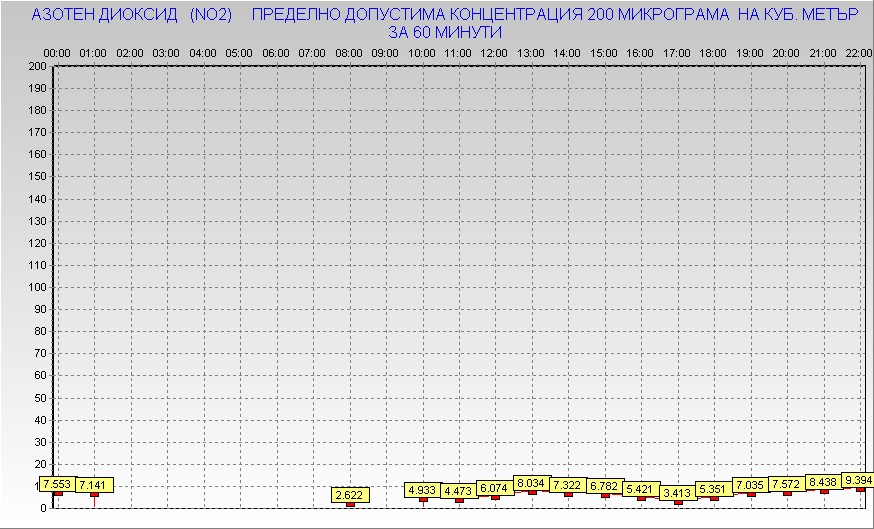Click the 4.473 data label
This screenshot has height=529, width=874.
[459, 491]
